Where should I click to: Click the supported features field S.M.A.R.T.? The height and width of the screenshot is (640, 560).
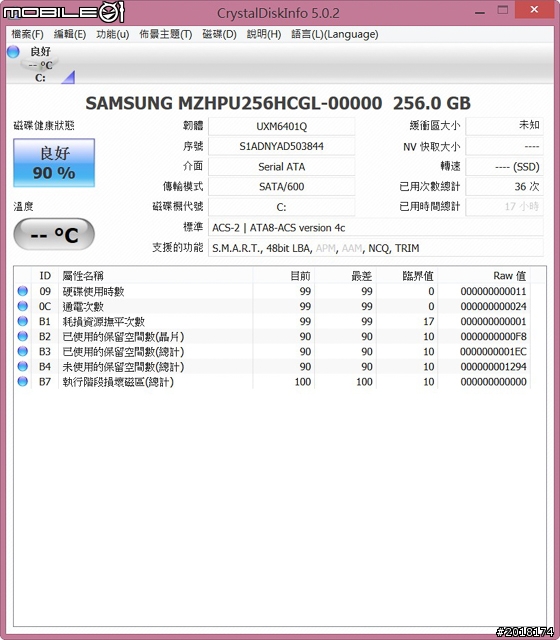pyautogui.click(x=376, y=248)
